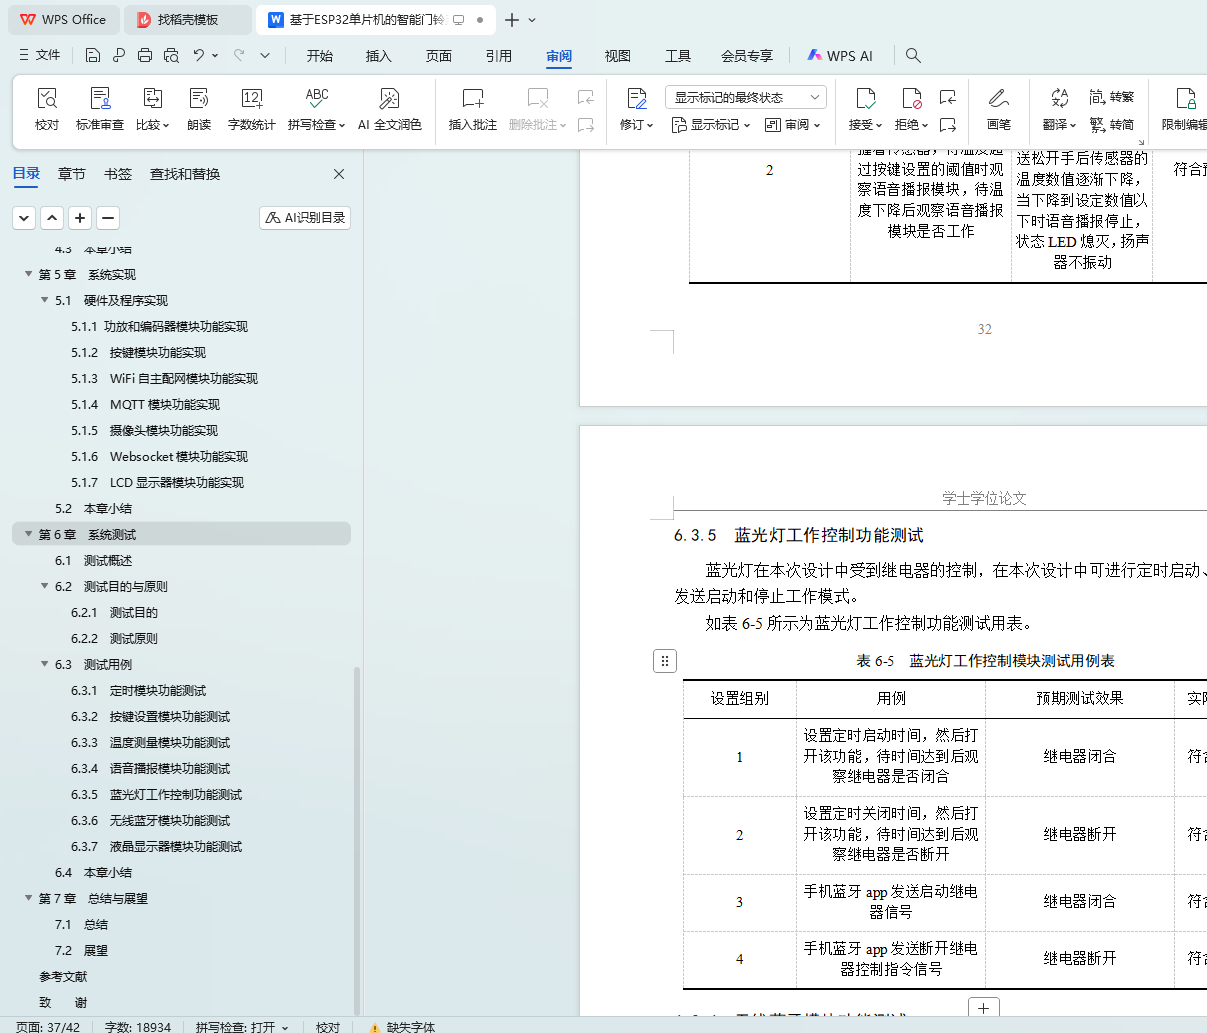Open print preview in quick access bar
The image size is (1207, 1033).
pos(171,55)
